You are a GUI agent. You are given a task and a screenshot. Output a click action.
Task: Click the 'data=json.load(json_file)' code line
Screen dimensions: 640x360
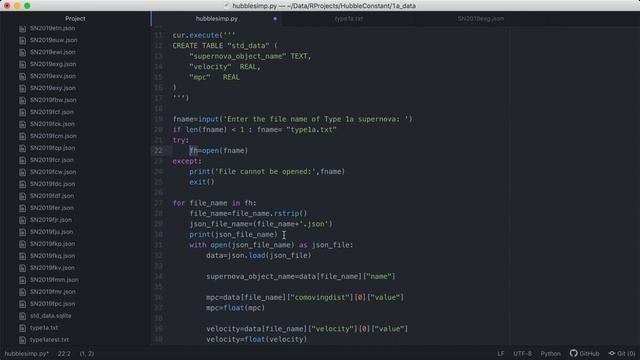[258, 256]
